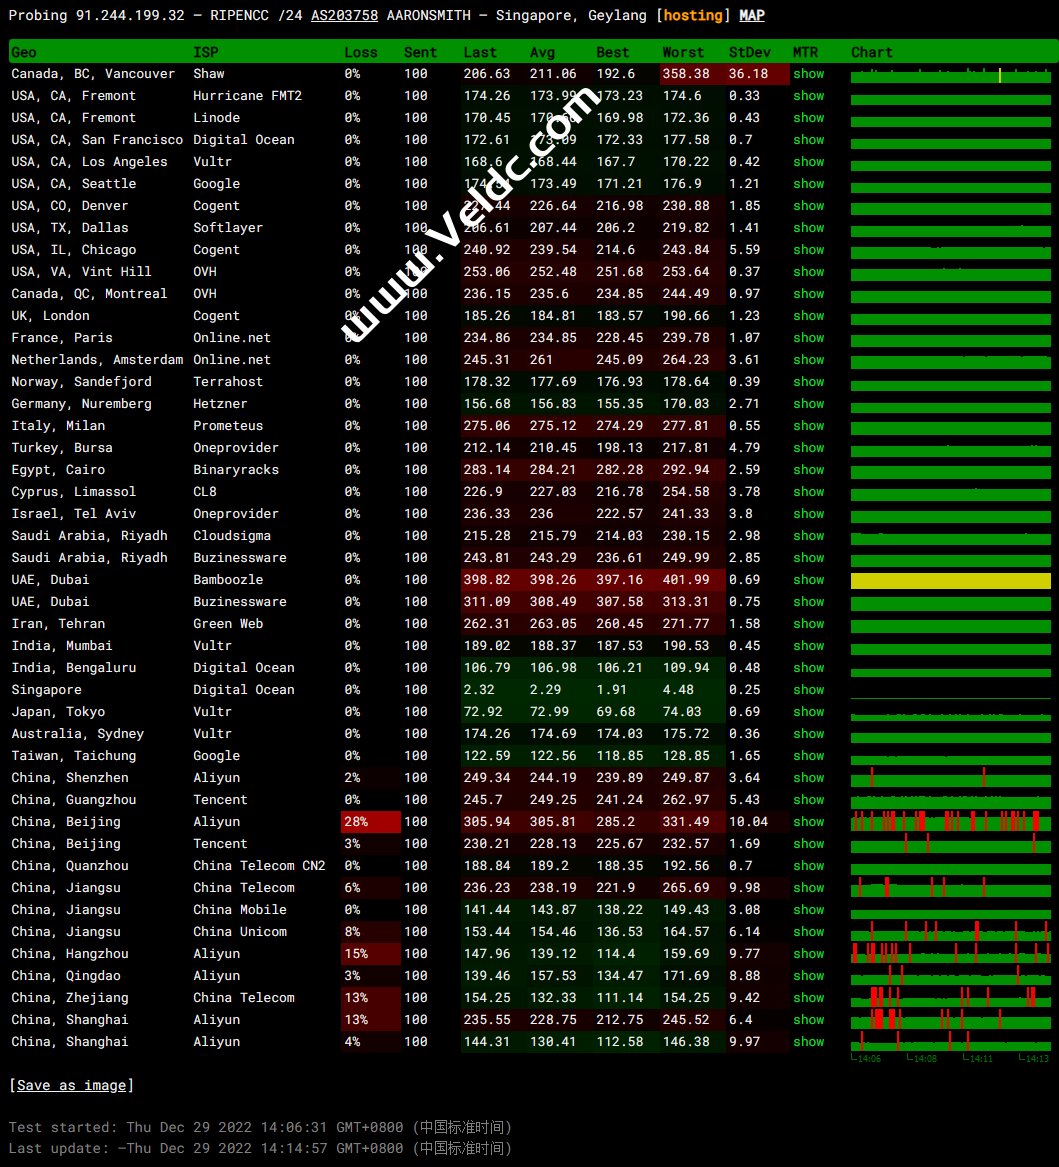Viewport: 1059px width, 1167px height.
Task: Click the chart for Canada, BC, Vancouver
Action: pos(950,75)
